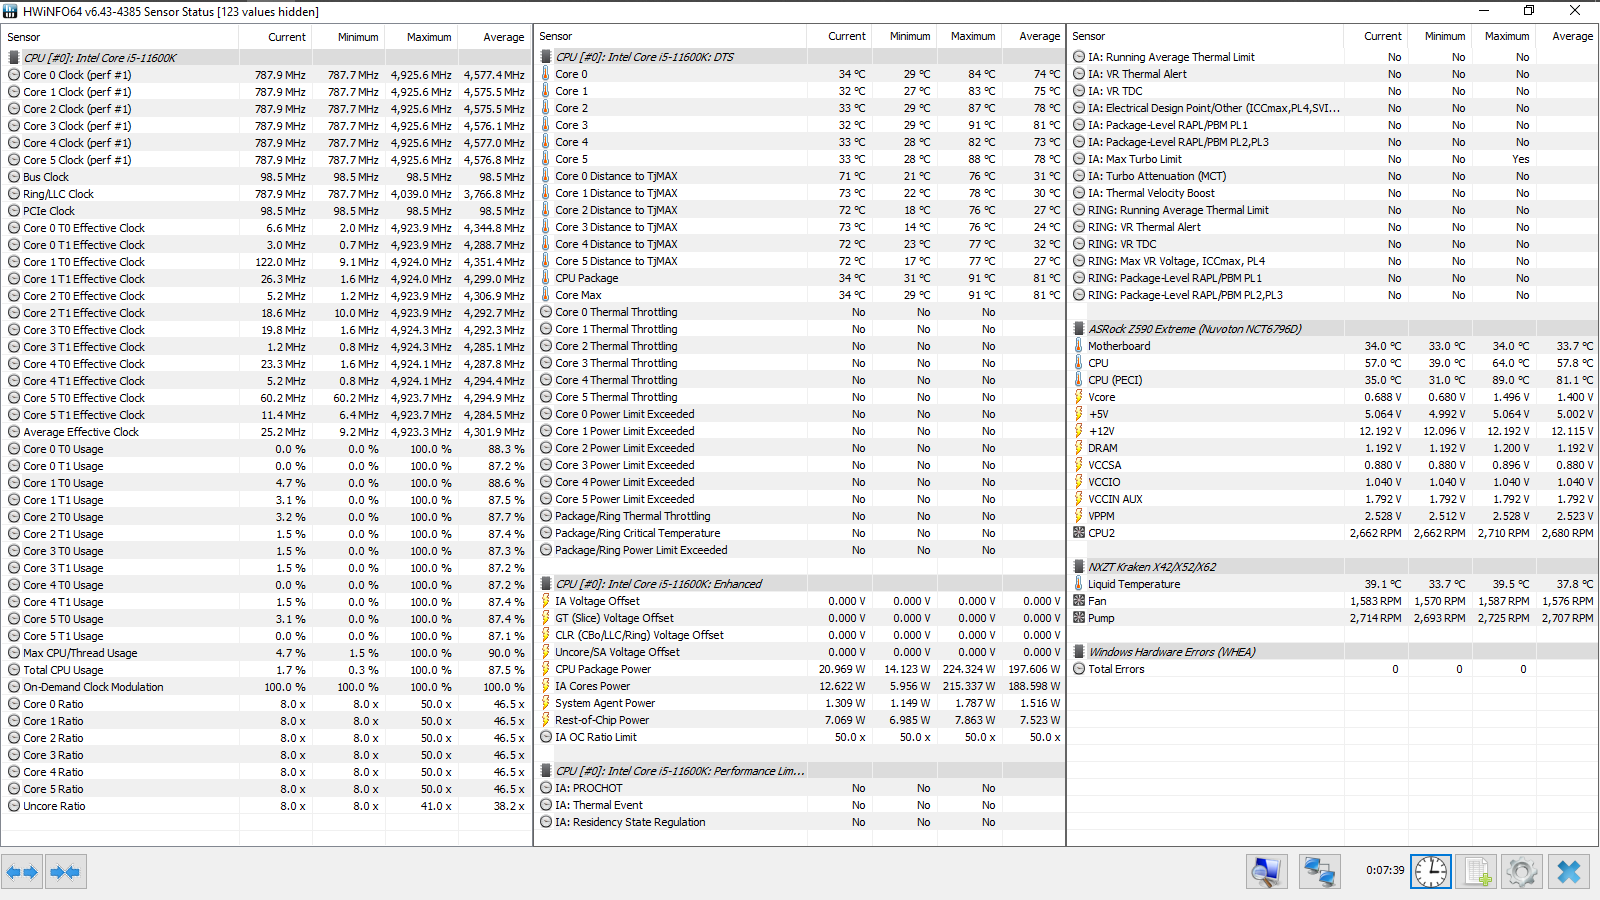The height and width of the screenshot is (900, 1600).
Task: Click chip icon beside NZXT Kraken header
Action: (1079, 567)
